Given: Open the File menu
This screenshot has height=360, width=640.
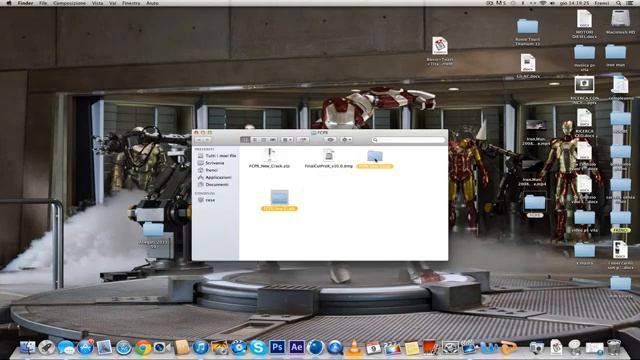Looking at the screenshot, I should pyautogui.click(x=43, y=3).
